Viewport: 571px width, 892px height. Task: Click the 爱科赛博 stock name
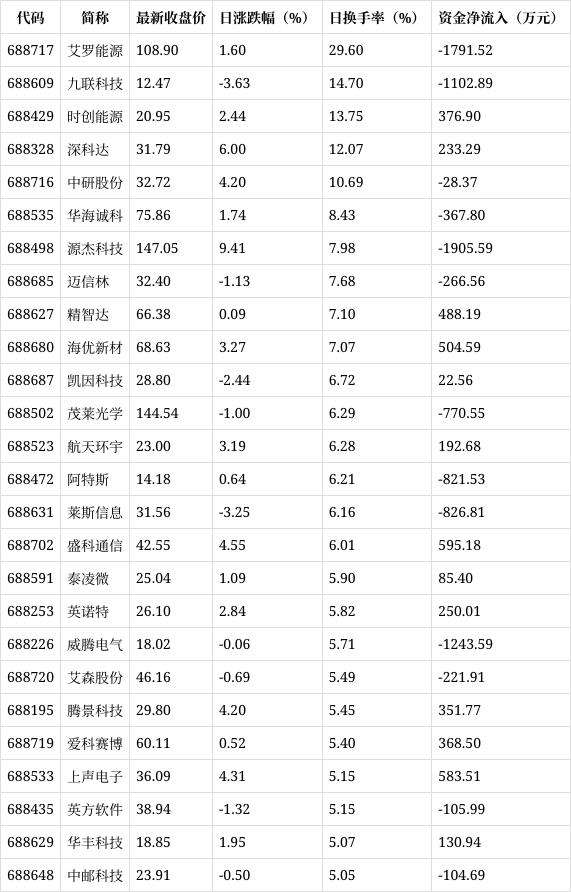[95, 743]
